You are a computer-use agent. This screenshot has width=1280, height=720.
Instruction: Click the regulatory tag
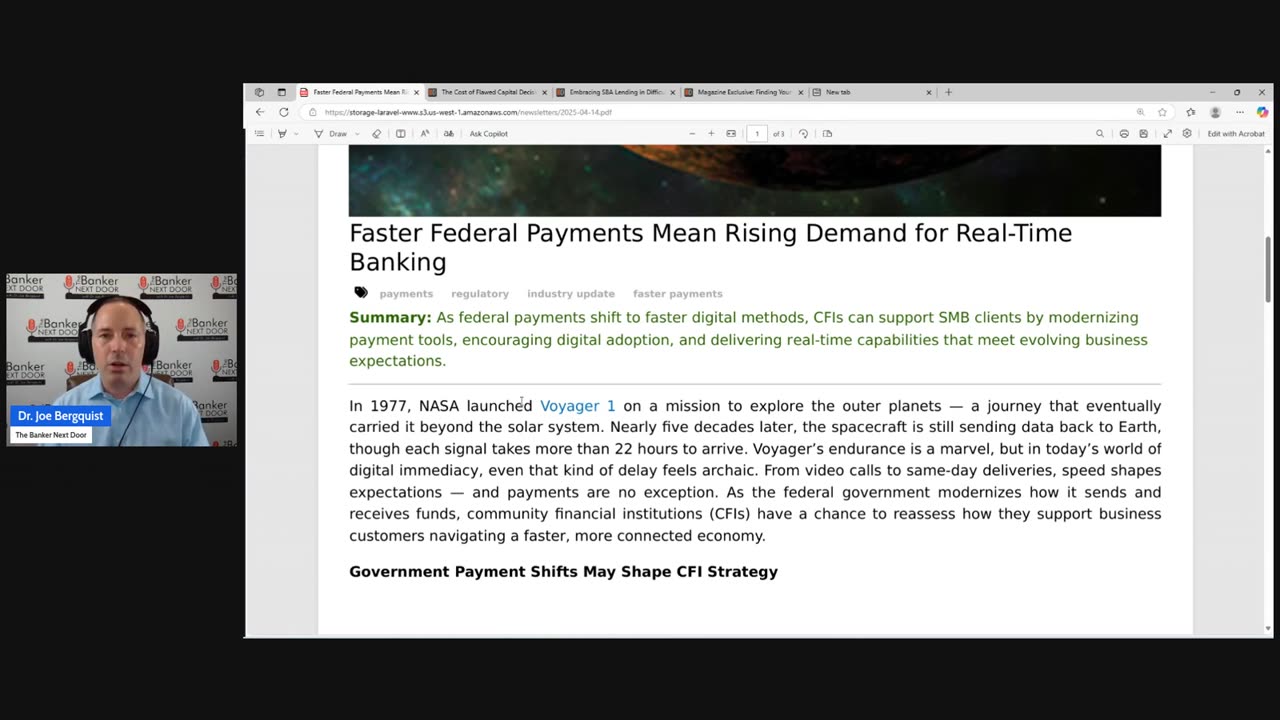click(480, 294)
